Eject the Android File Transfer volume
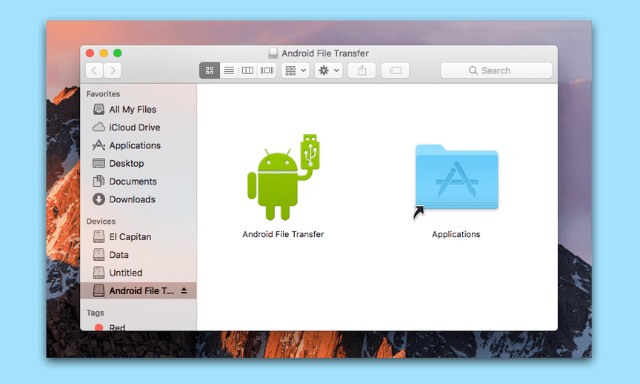Image resolution: width=640 pixels, height=384 pixels. tap(184, 291)
